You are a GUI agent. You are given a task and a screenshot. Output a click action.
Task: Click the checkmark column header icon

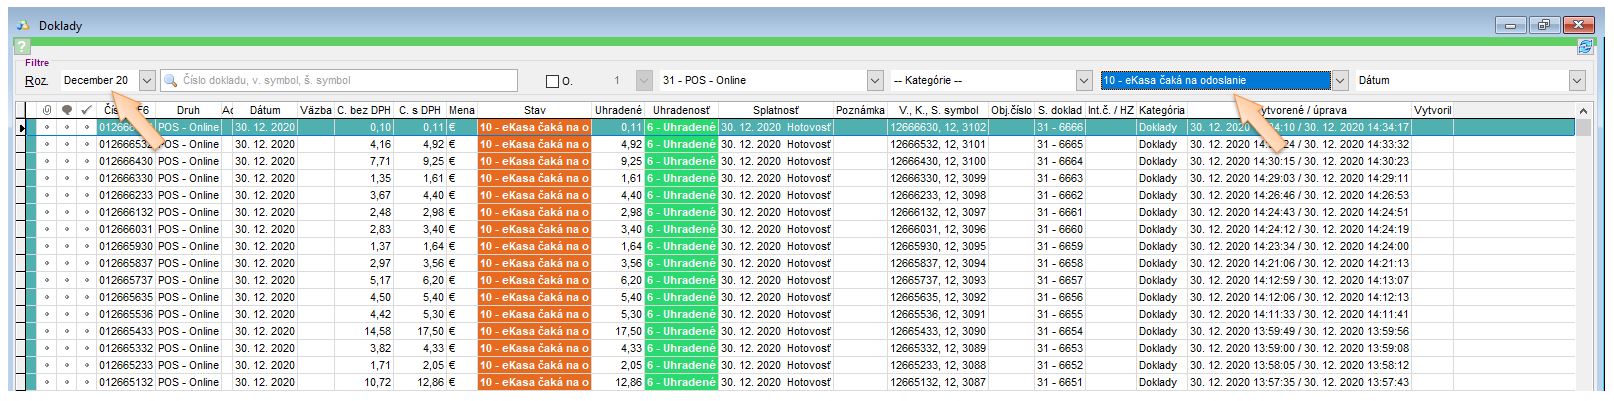pos(86,110)
